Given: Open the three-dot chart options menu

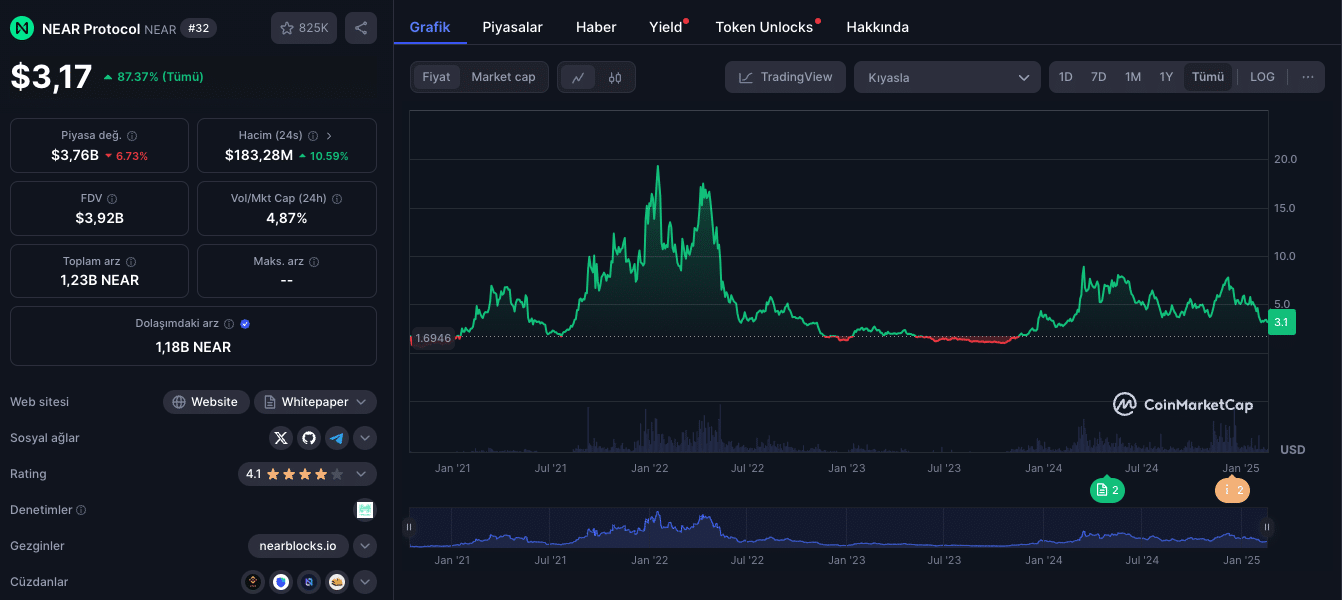Looking at the screenshot, I should coord(1308,77).
